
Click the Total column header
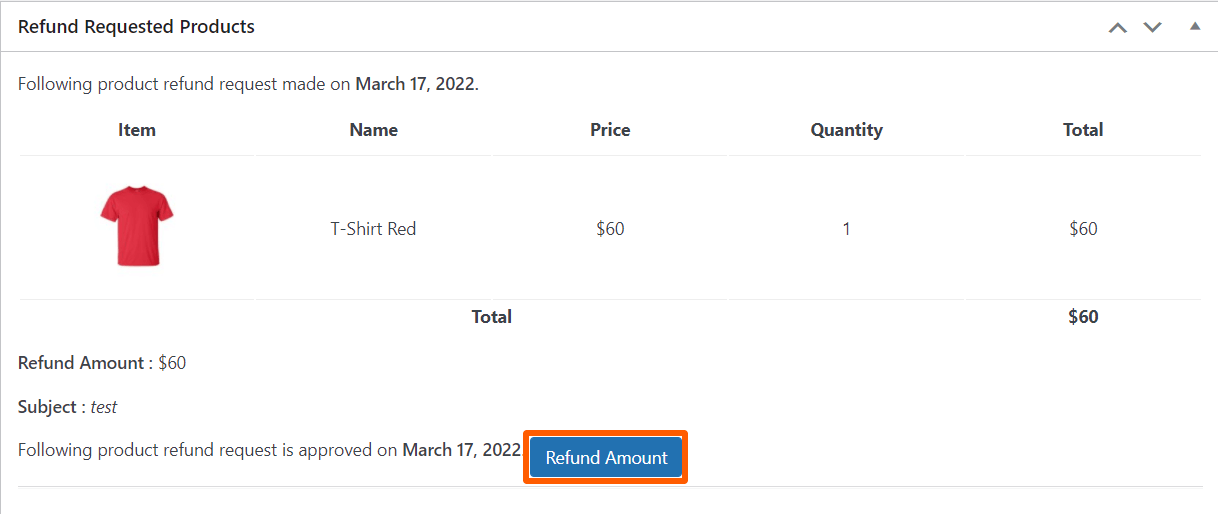click(1083, 130)
